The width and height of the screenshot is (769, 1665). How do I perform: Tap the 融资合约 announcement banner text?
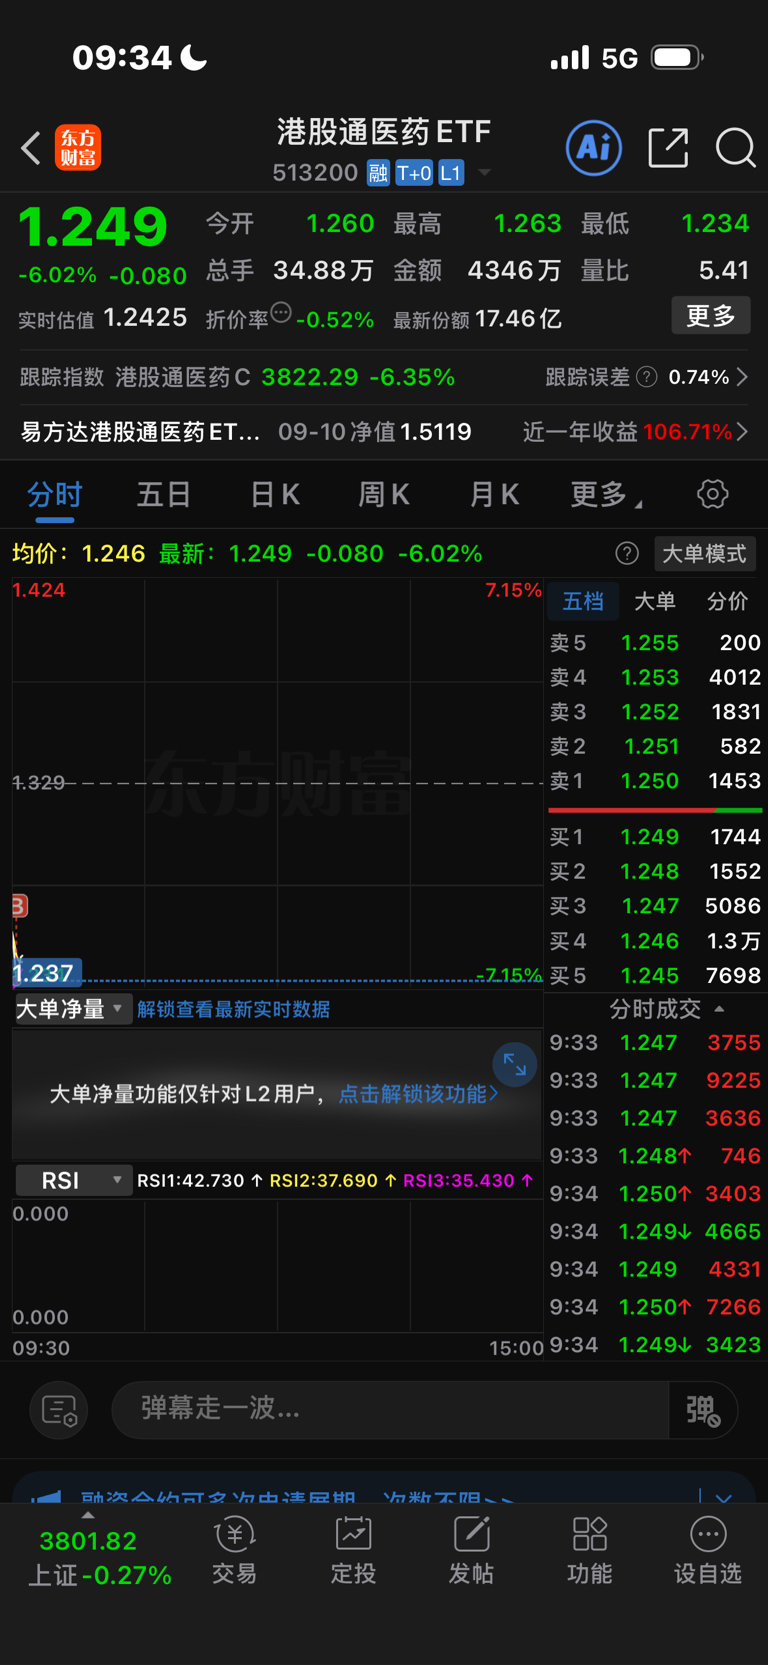point(298,1498)
